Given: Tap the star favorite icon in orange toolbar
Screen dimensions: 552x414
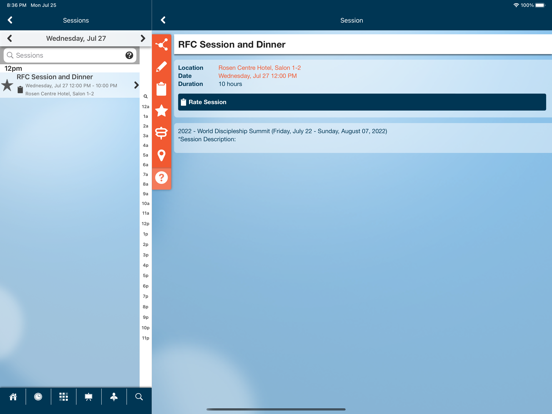Looking at the screenshot, I should point(162,111).
